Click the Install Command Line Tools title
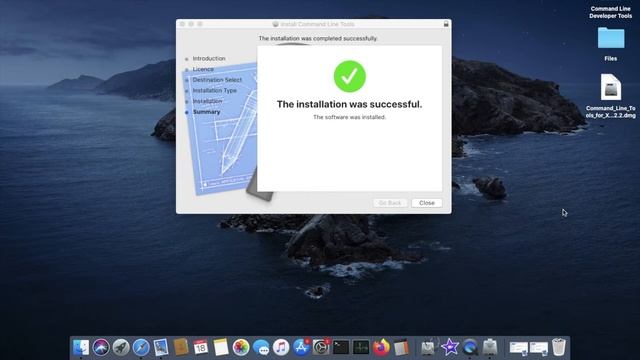Screen dimensions: 640x360 (x=318, y=24)
